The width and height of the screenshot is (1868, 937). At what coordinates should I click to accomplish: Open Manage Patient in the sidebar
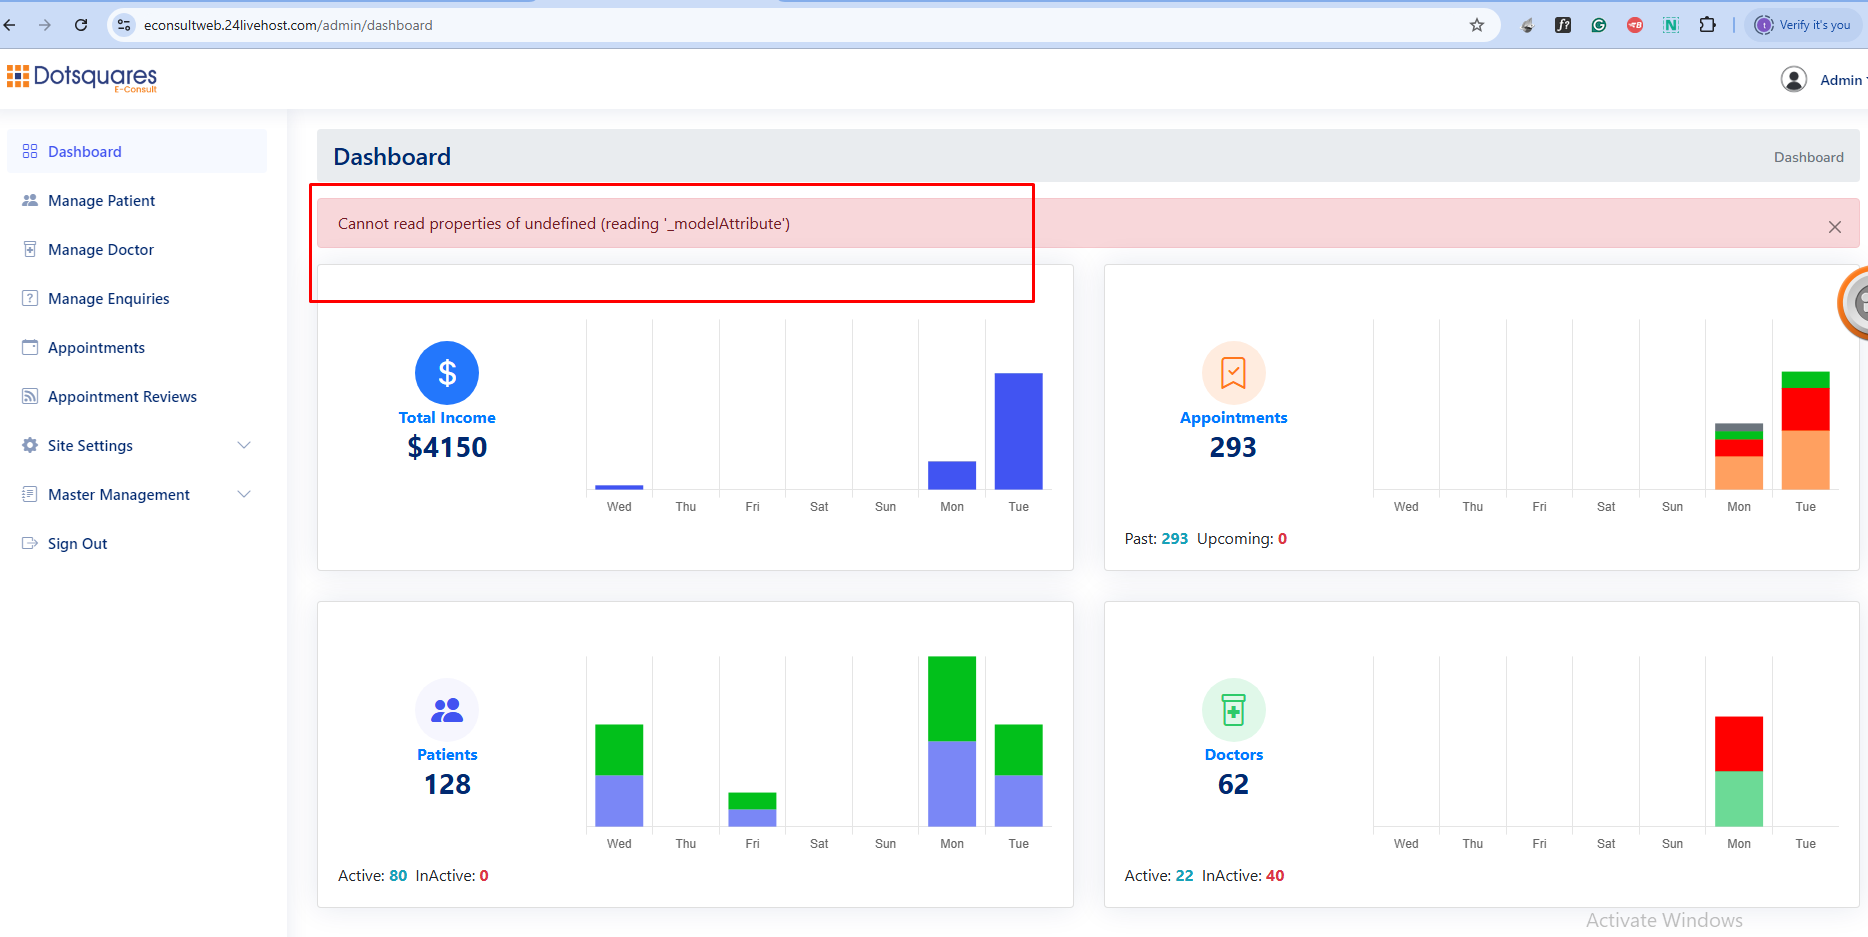(137, 200)
